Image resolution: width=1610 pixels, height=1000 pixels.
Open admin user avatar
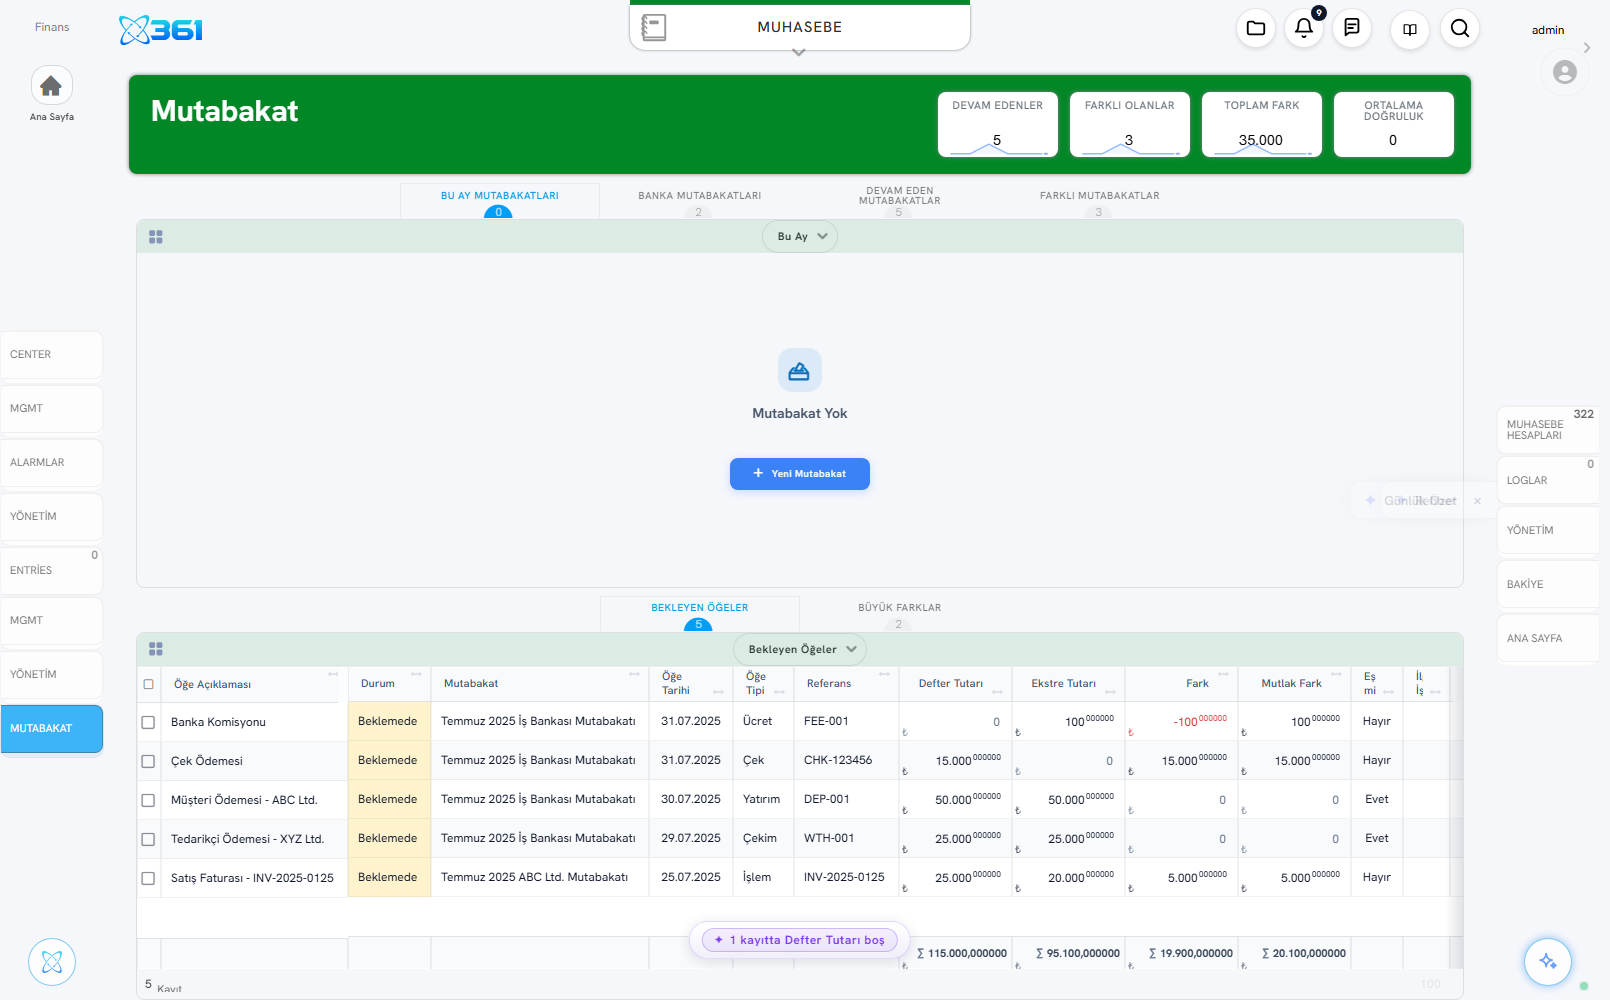tap(1565, 72)
